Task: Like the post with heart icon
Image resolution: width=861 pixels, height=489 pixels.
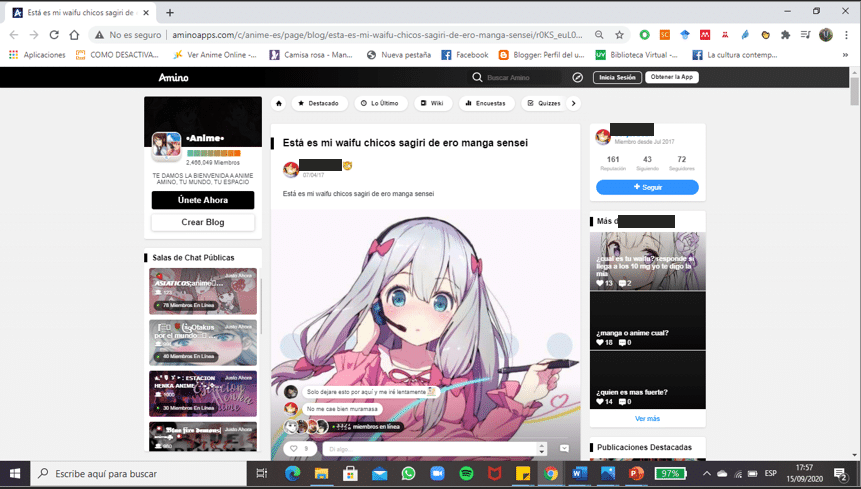Action: (294, 448)
